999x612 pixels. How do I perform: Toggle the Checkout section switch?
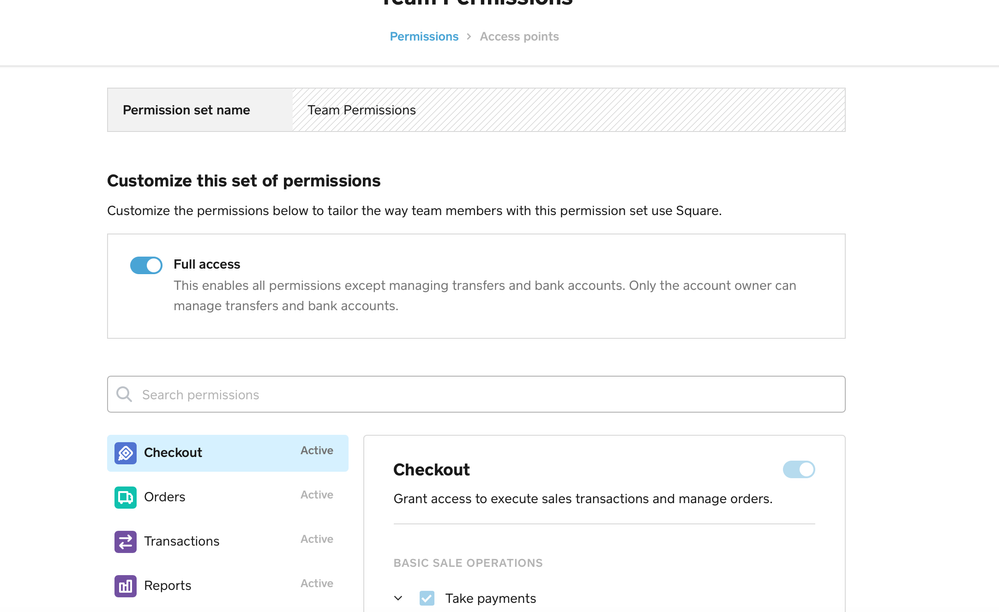tap(798, 470)
